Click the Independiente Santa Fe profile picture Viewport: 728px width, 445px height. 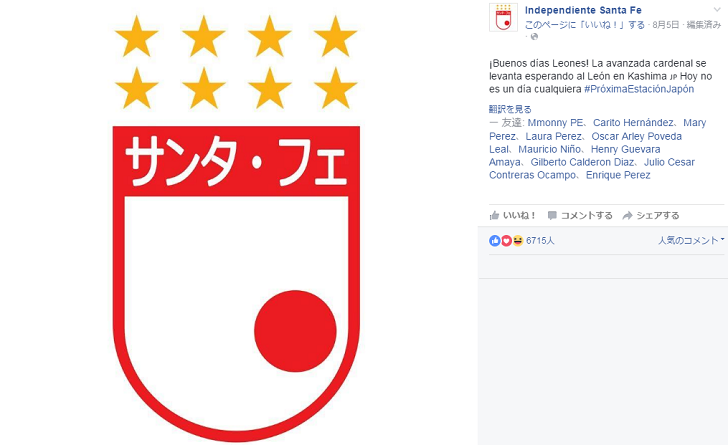tap(503, 17)
